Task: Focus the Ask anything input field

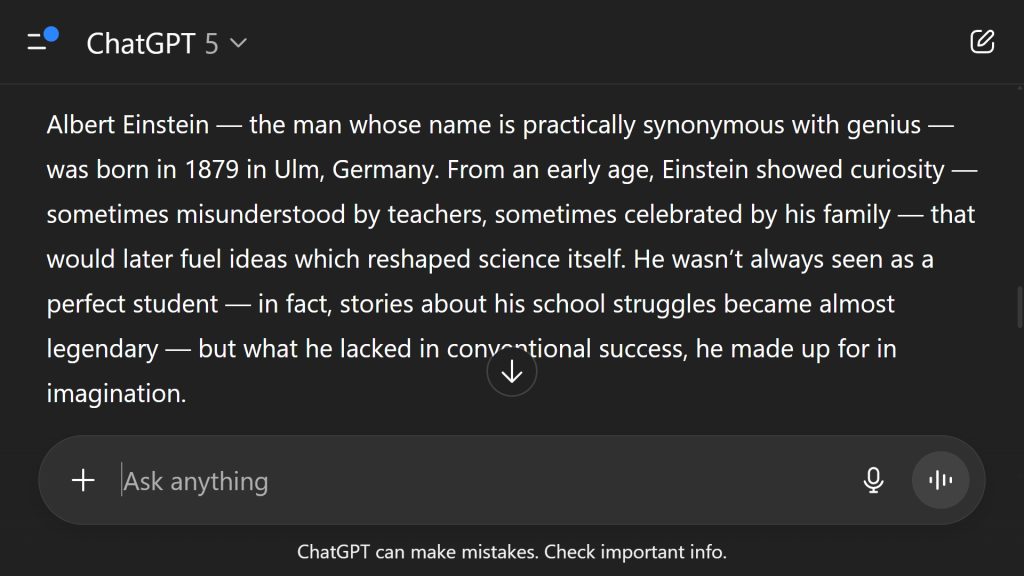Action: [480, 481]
